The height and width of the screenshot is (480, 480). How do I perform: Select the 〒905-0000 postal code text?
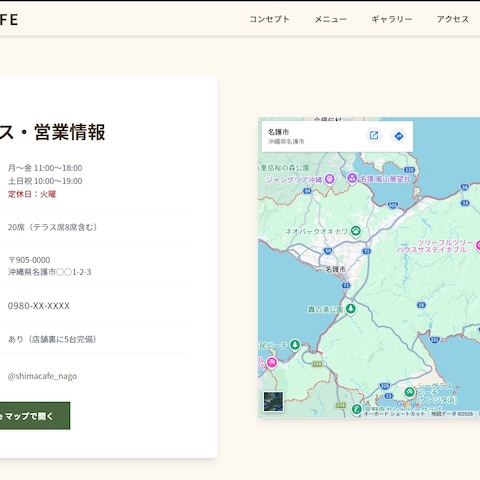[x=29, y=260]
